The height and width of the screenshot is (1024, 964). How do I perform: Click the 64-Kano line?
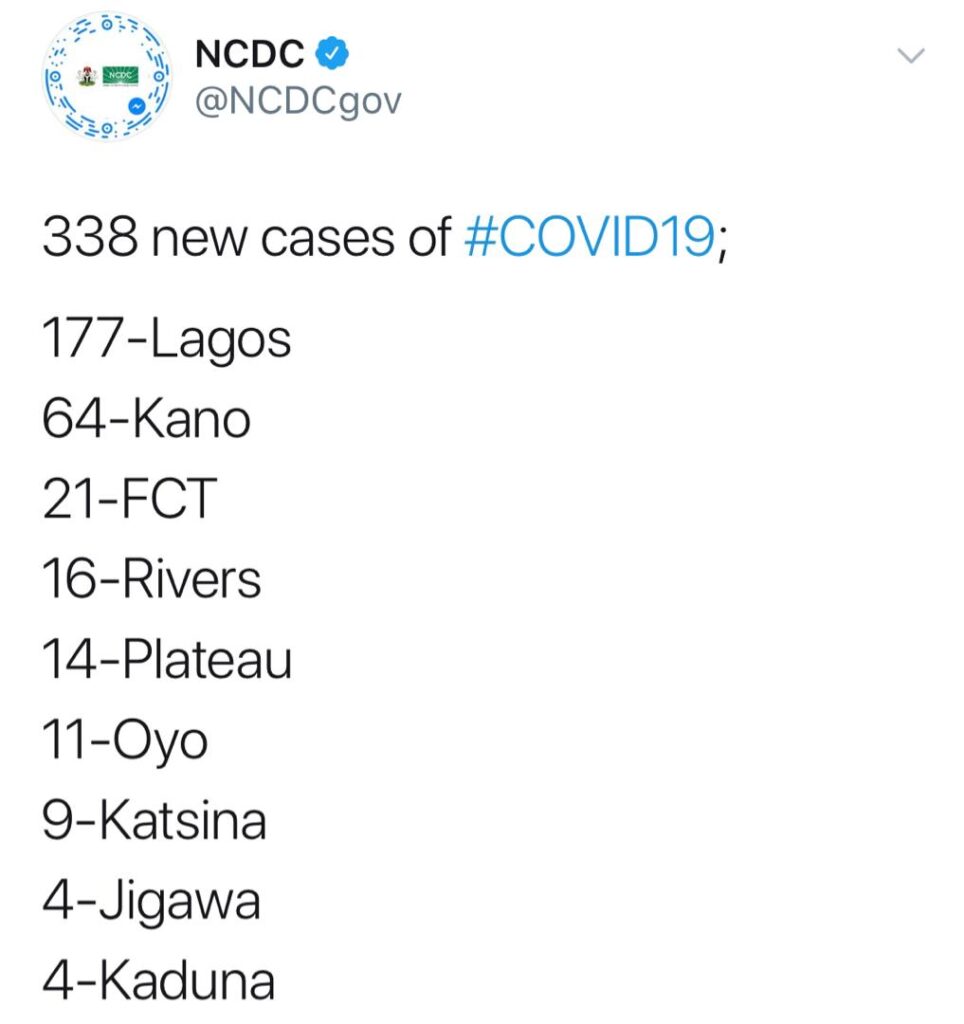tap(146, 420)
